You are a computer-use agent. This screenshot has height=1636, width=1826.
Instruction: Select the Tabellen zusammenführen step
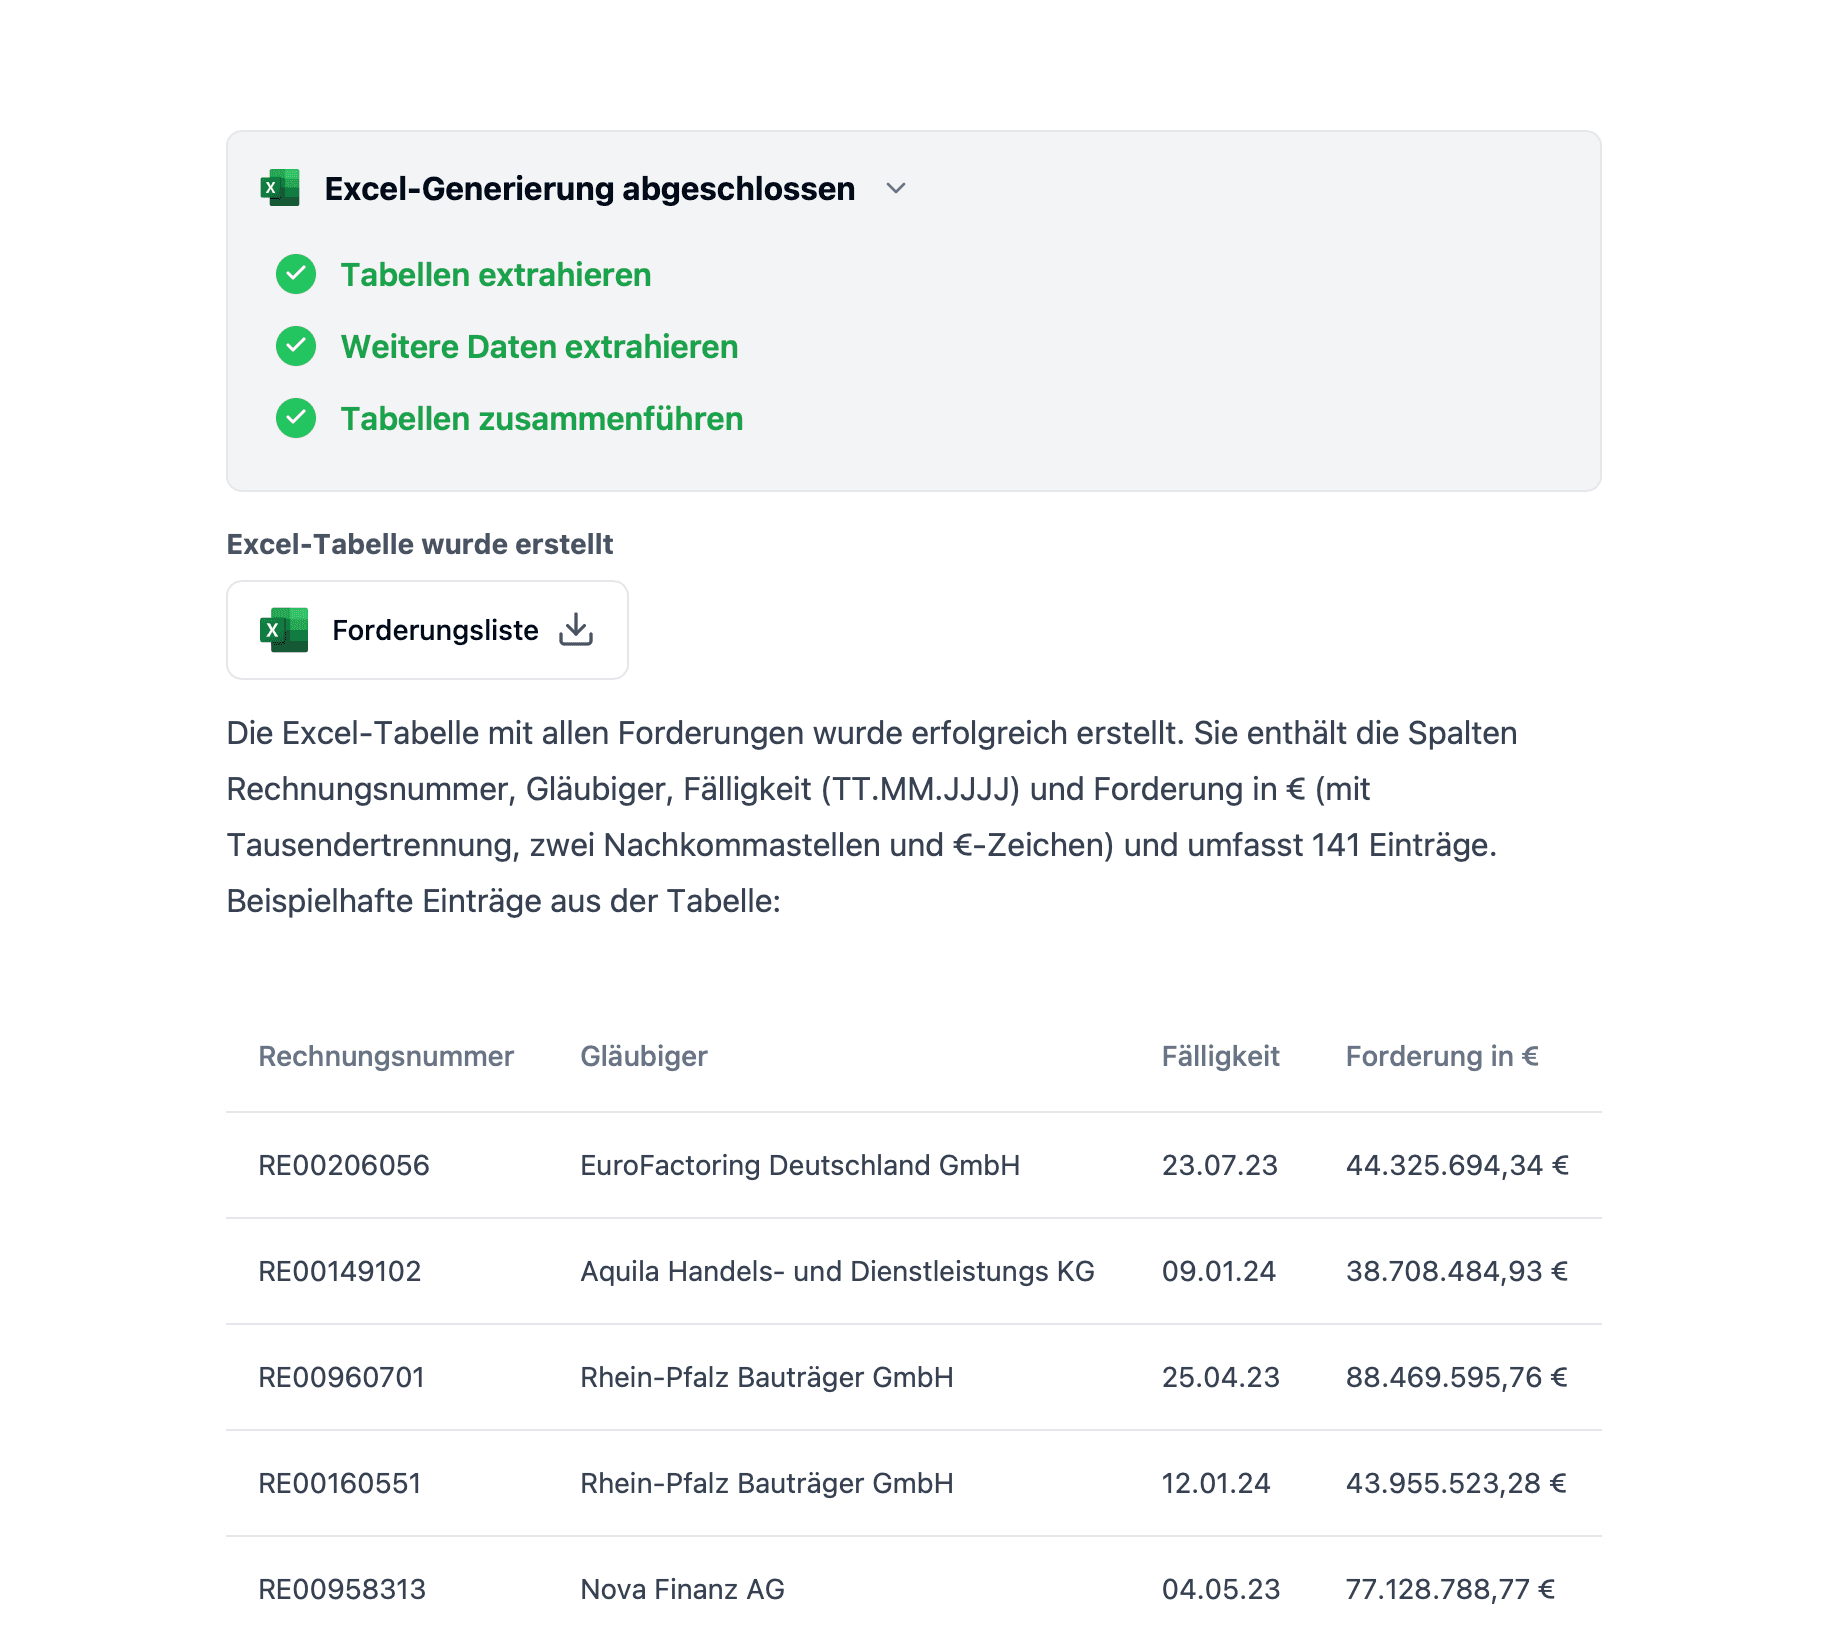541,418
